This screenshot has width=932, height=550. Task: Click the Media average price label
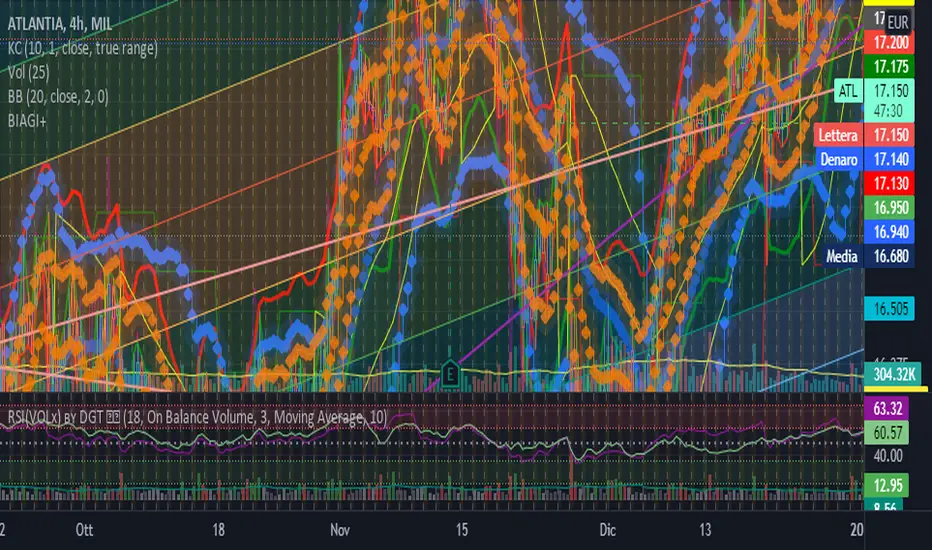[x=842, y=256]
